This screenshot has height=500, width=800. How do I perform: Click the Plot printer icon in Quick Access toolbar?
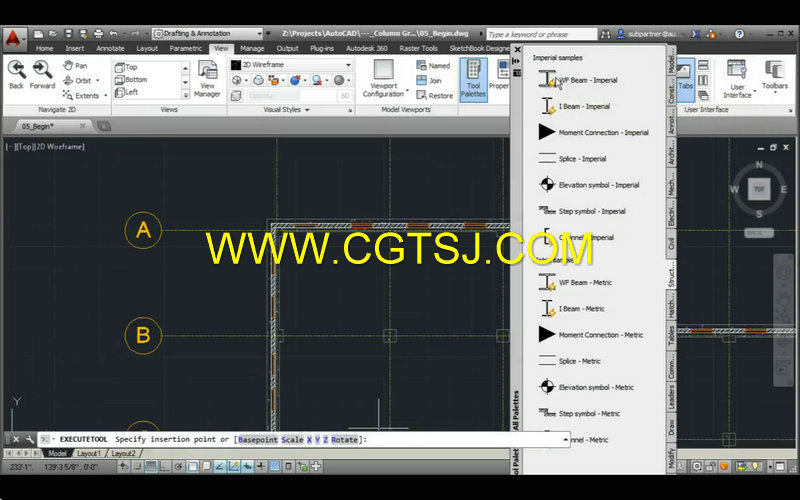98,34
